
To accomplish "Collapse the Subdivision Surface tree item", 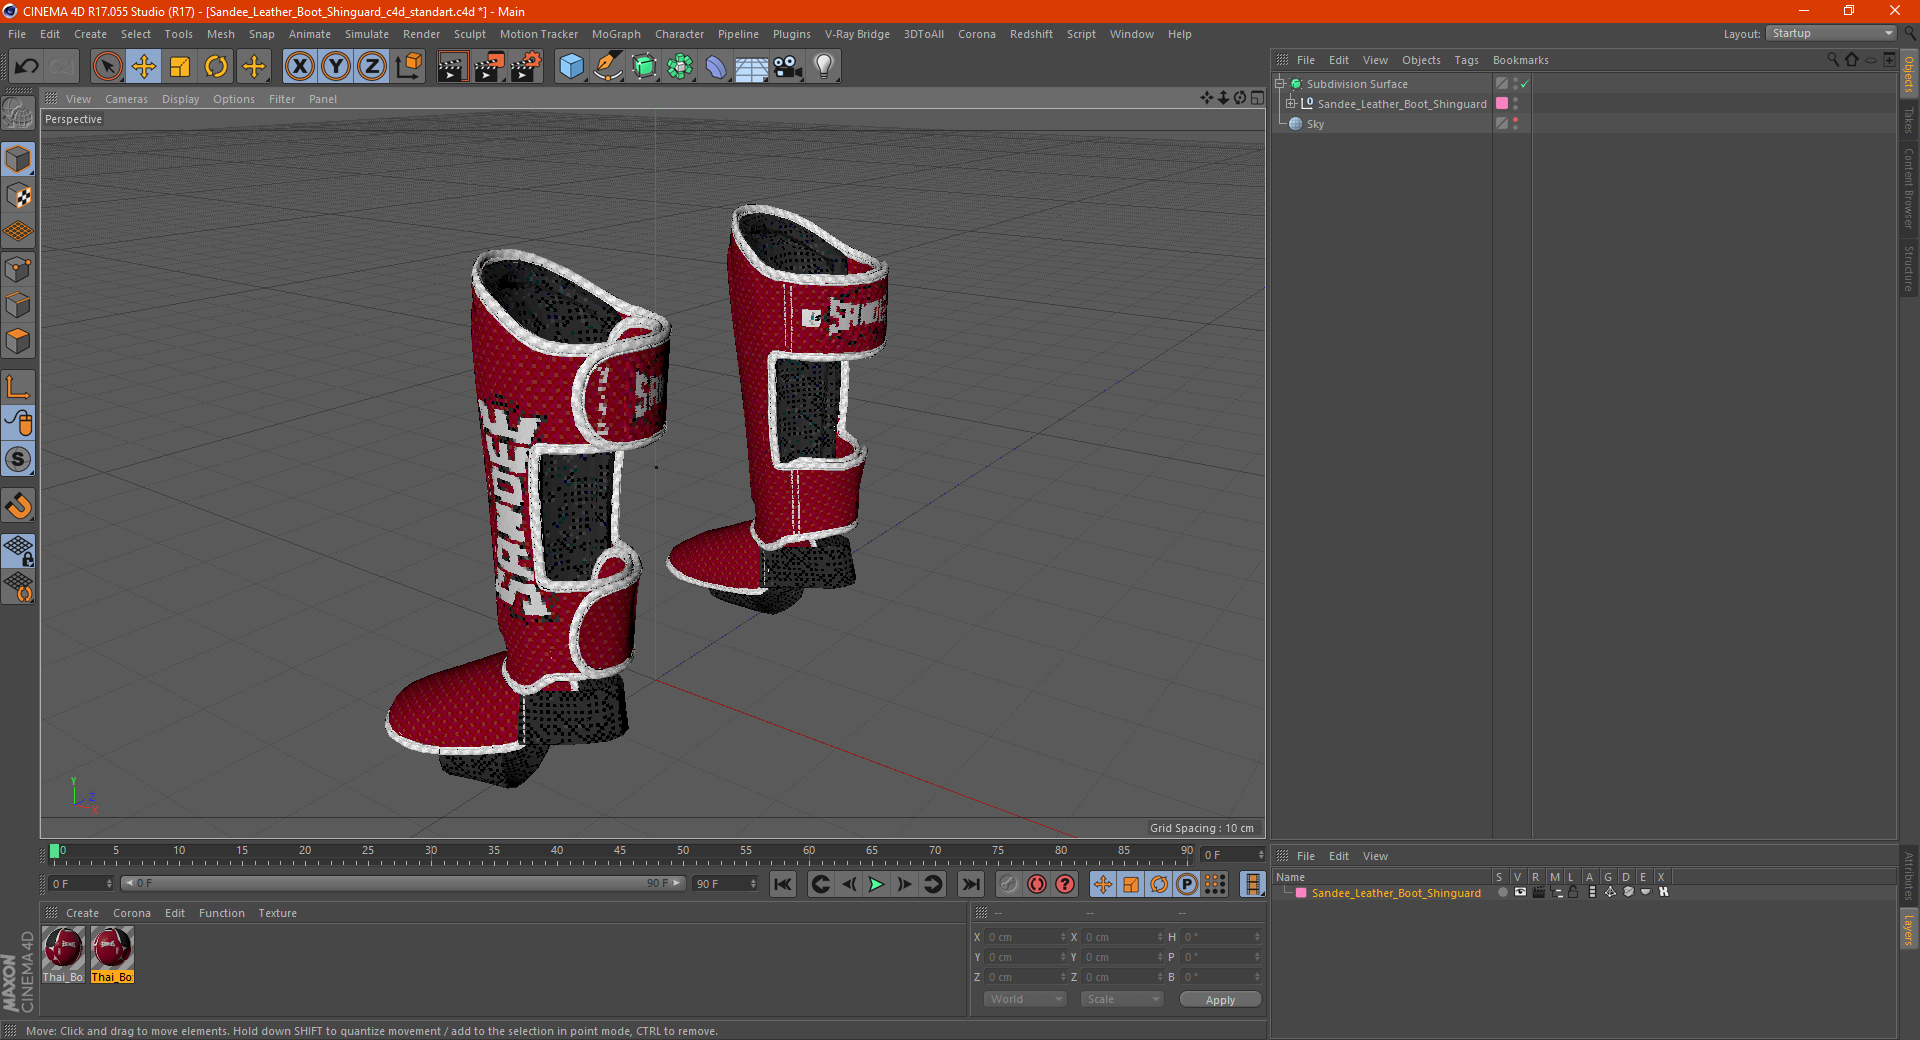I will coord(1280,84).
